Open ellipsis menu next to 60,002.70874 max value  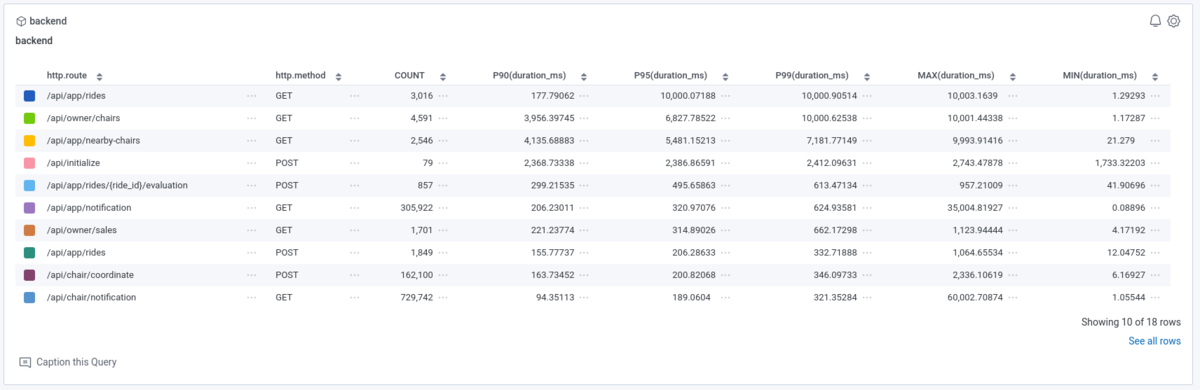pyautogui.click(x=1012, y=298)
